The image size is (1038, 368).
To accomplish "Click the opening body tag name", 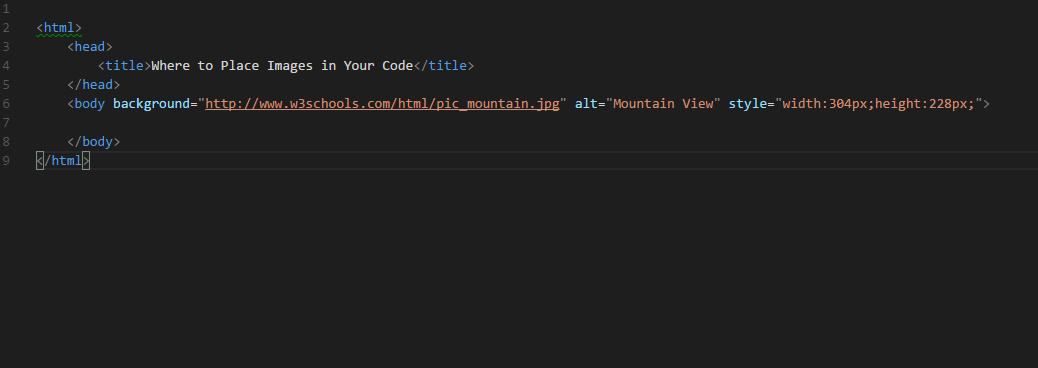I will pyautogui.click(x=89, y=104).
